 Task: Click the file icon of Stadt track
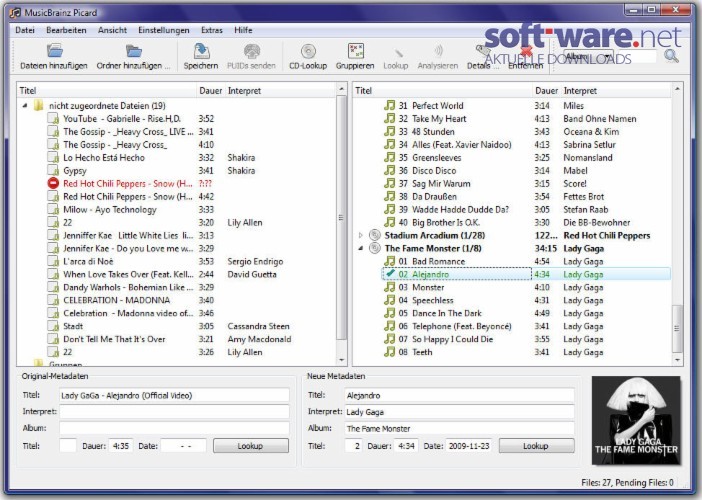tap(53, 326)
